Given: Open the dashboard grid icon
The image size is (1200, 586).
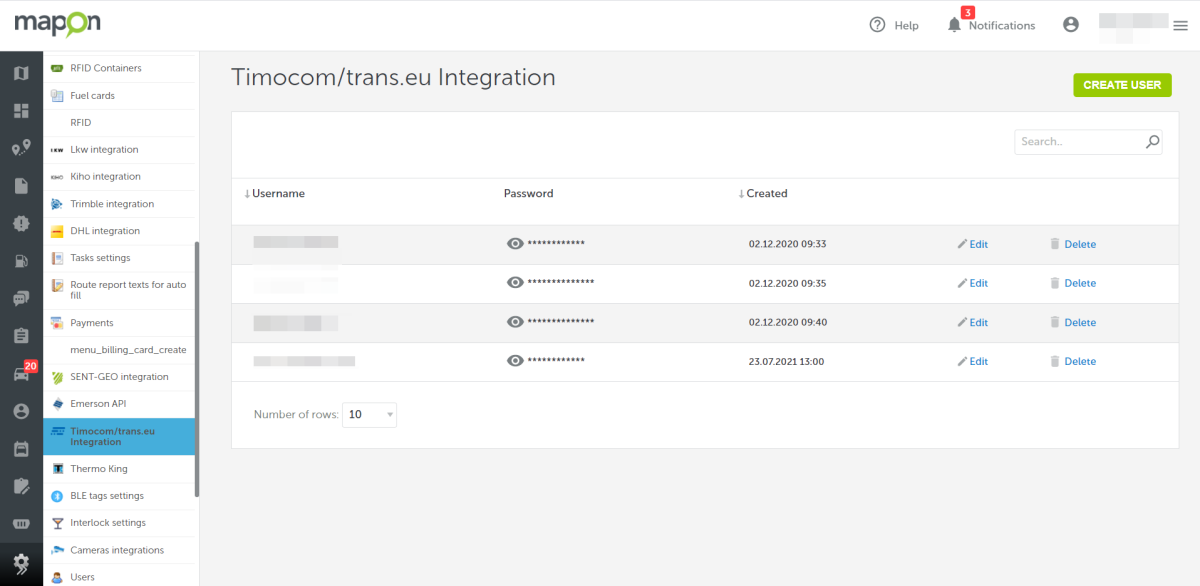Looking at the screenshot, I should [21, 111].
